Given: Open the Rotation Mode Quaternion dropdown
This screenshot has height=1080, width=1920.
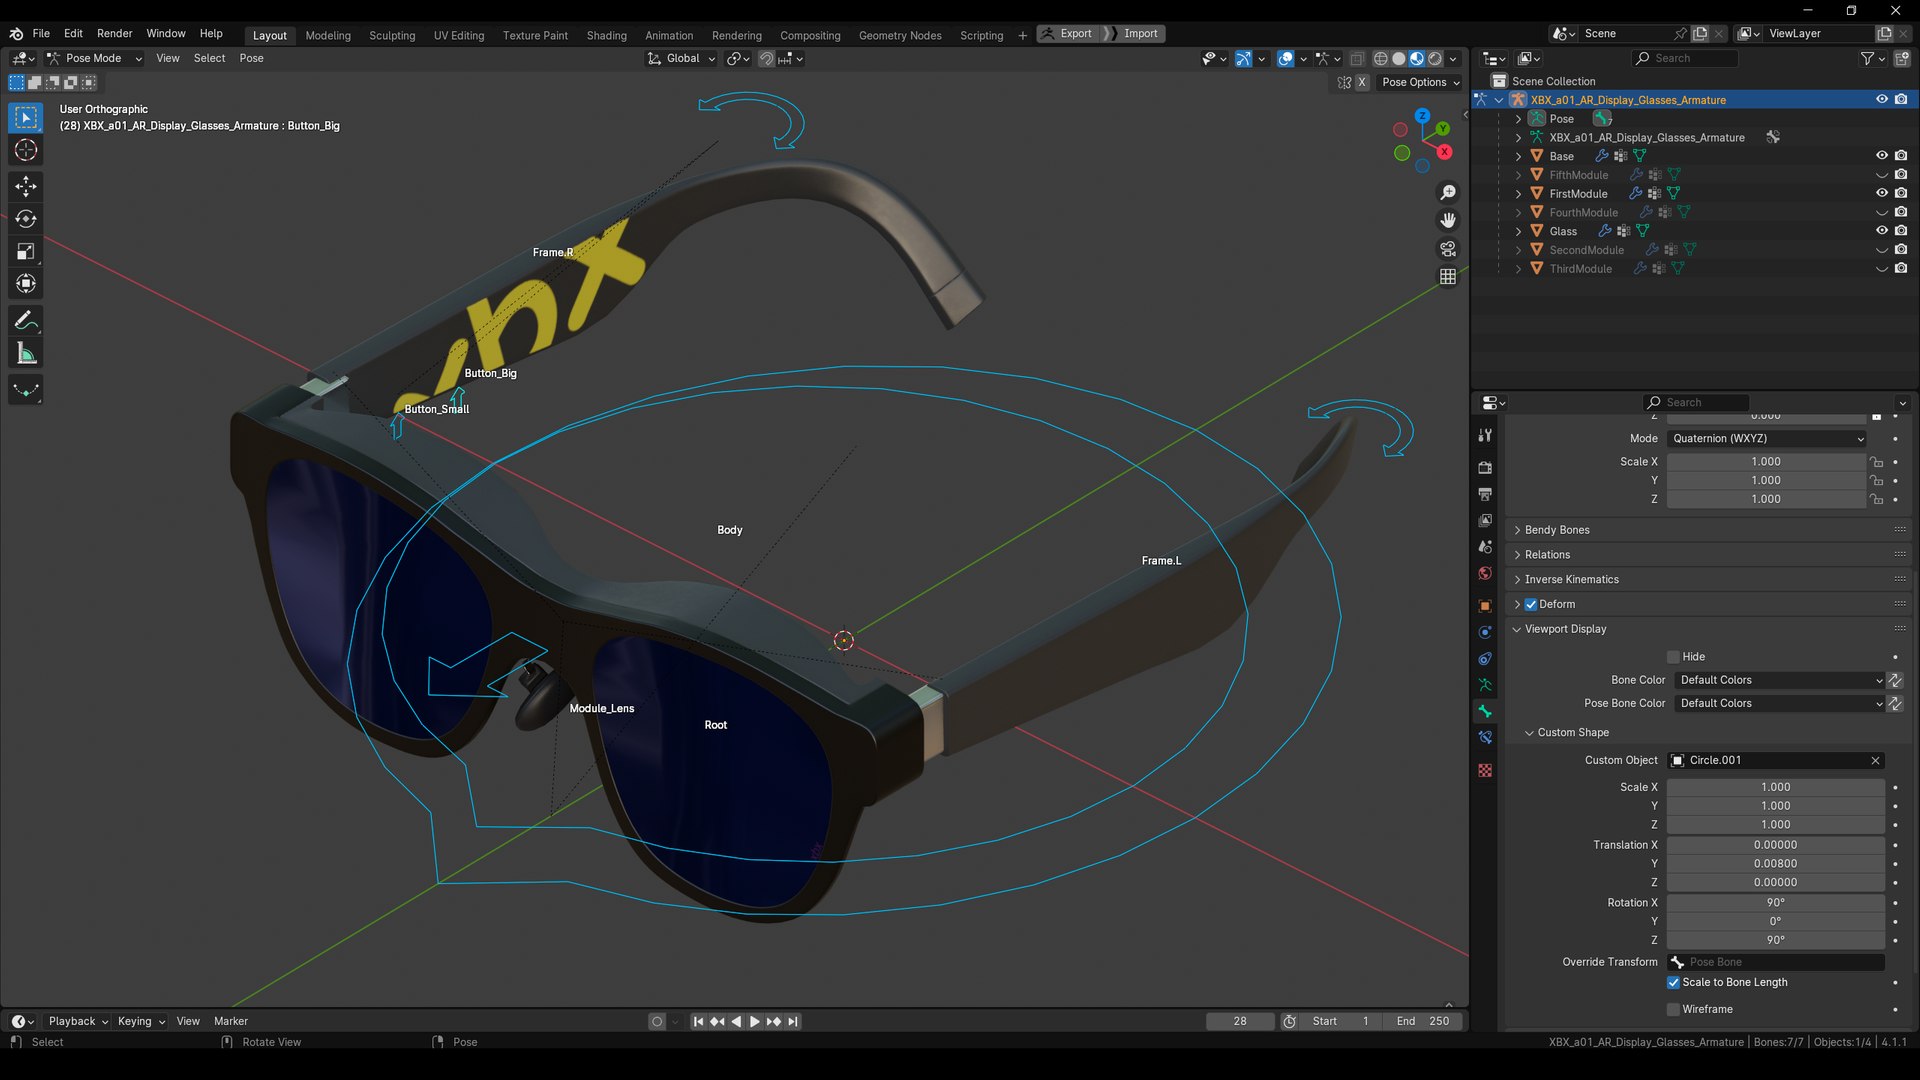Looking at the screenshot, I should point(1767,439).
